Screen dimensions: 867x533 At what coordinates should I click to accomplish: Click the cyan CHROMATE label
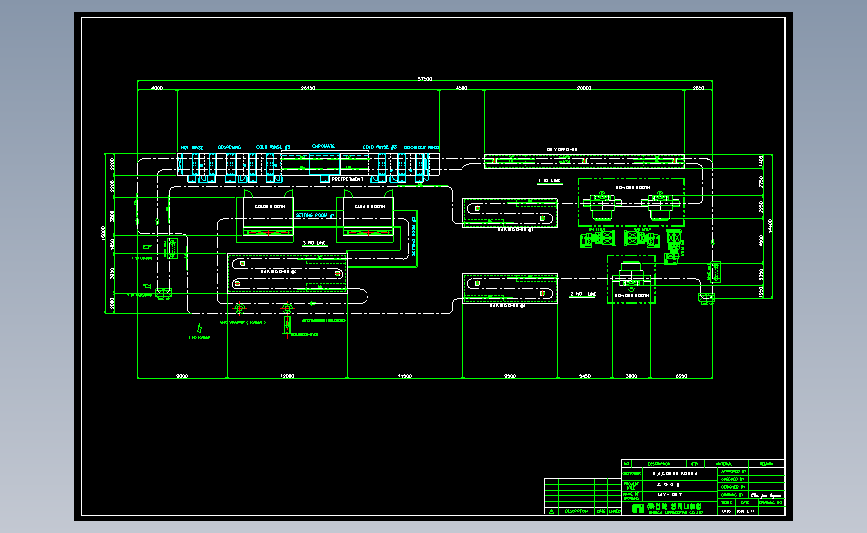323,147
